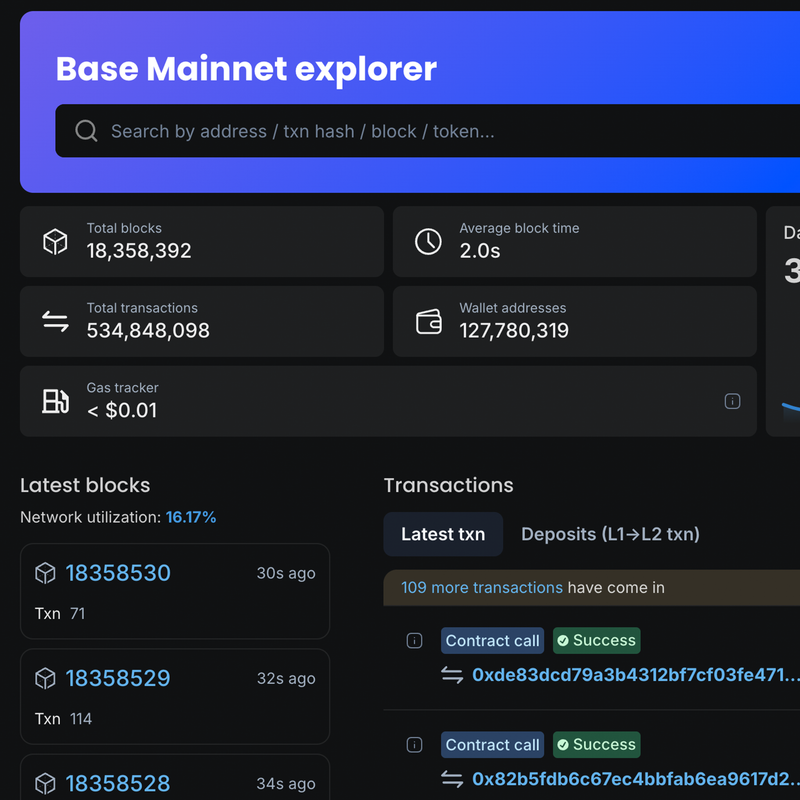Click the Total transactions arrows icon
This screenshot has height=800, width=800.
coord(55,321)
